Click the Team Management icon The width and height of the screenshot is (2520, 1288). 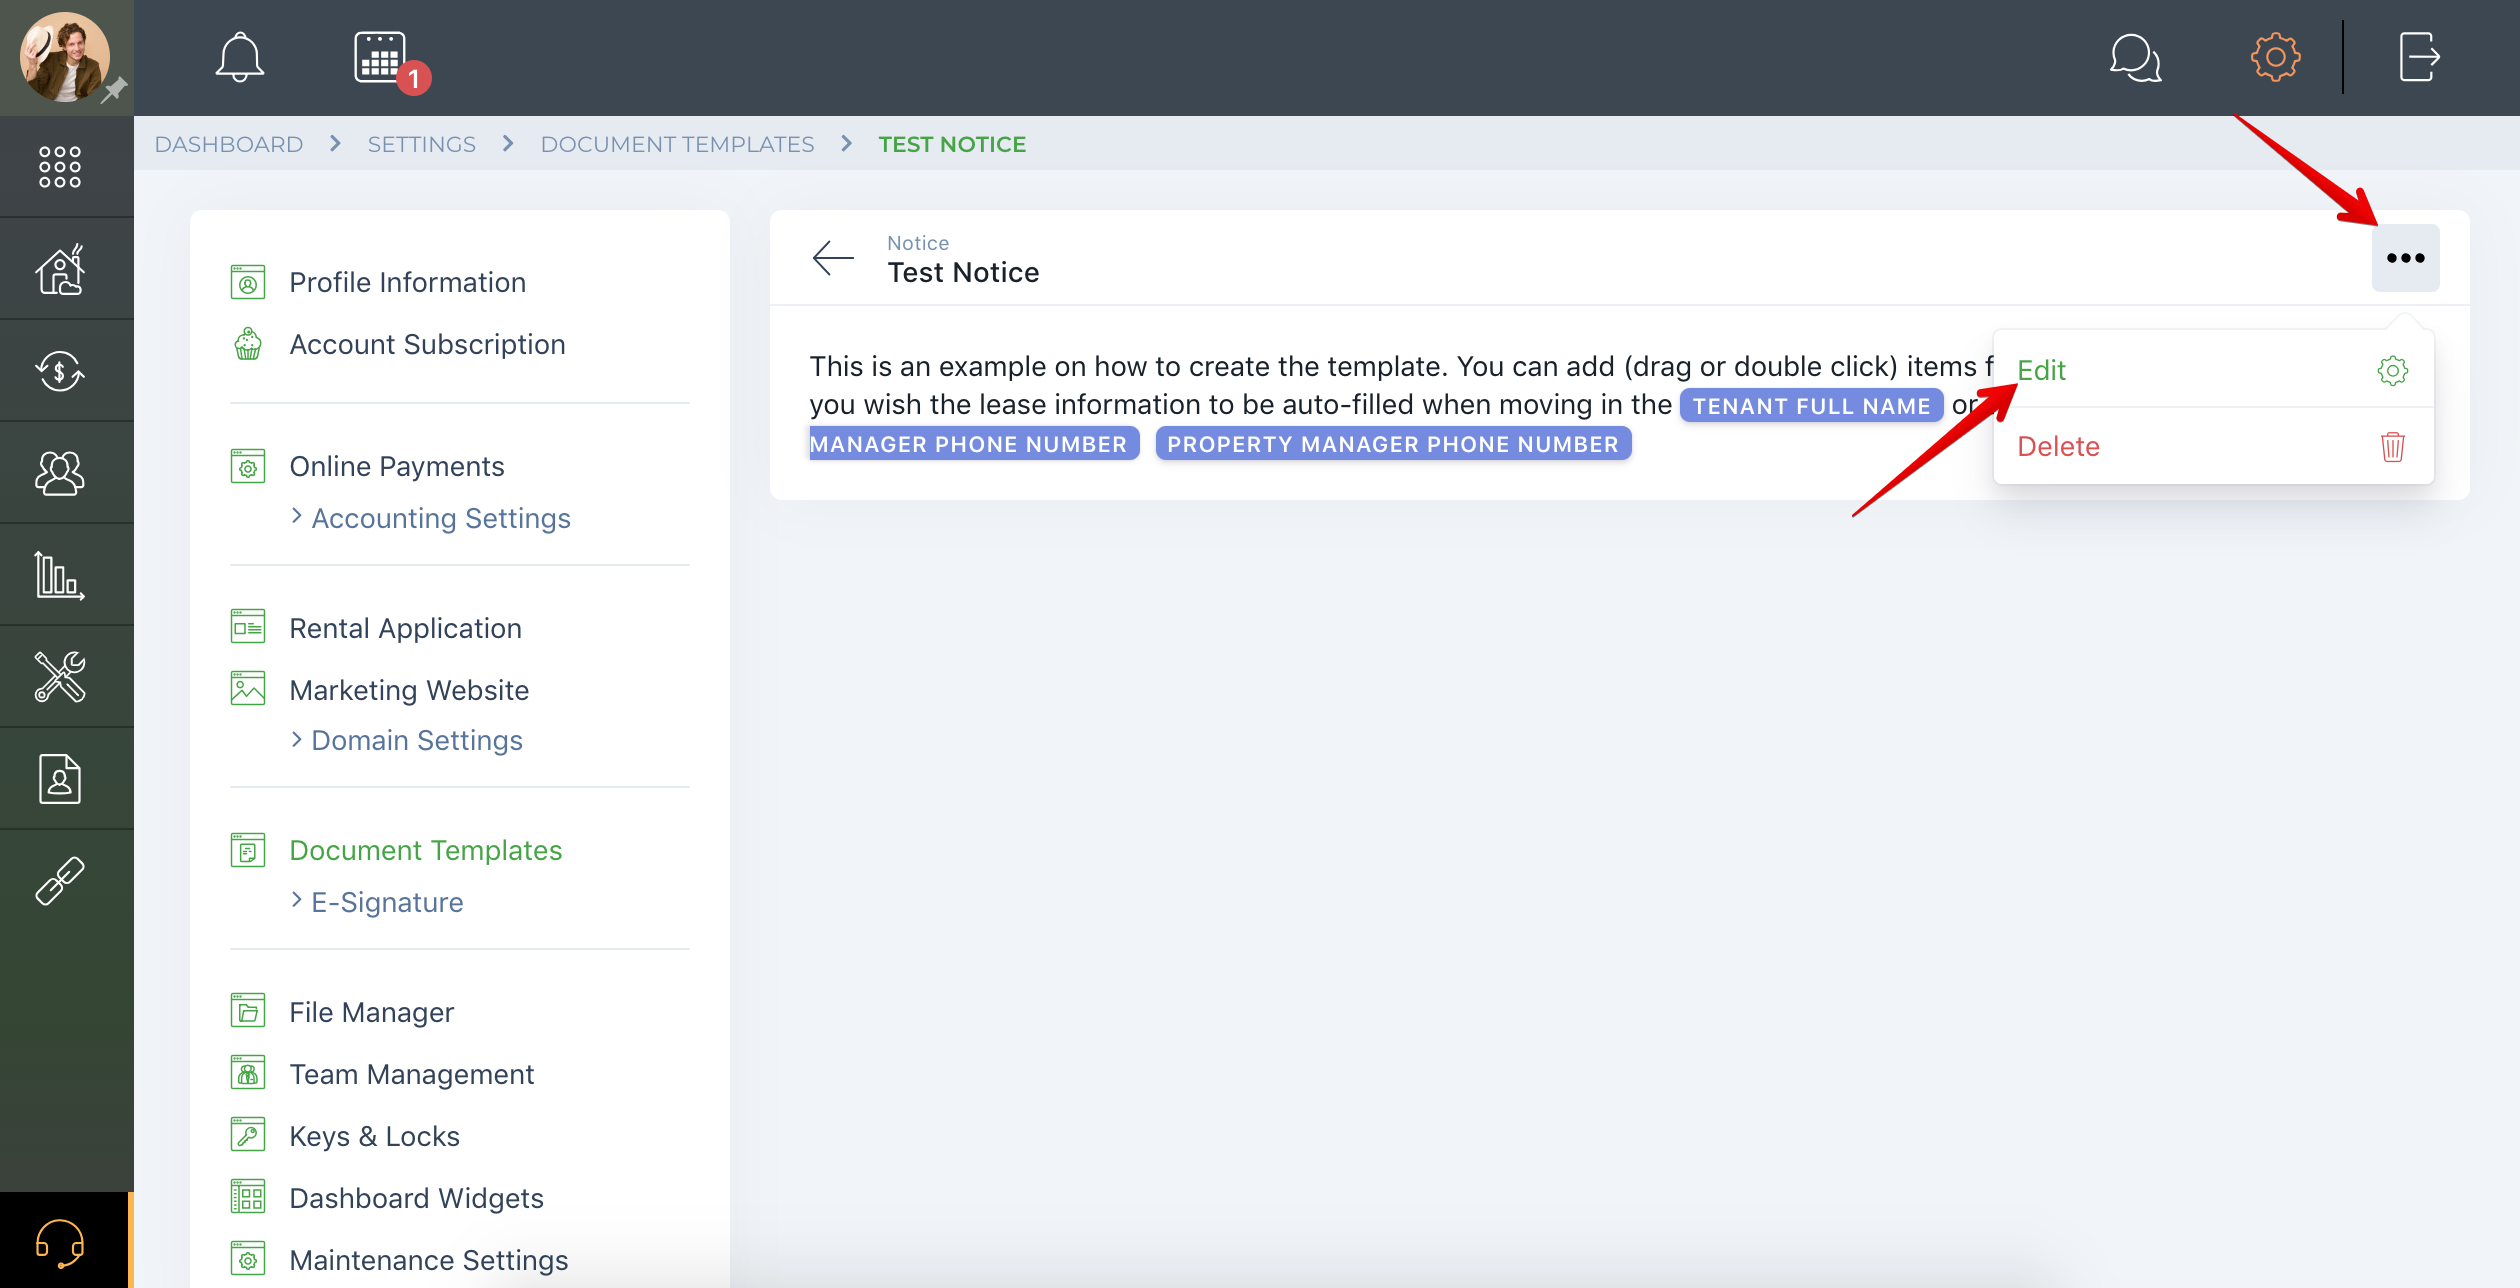[248, 1072]
